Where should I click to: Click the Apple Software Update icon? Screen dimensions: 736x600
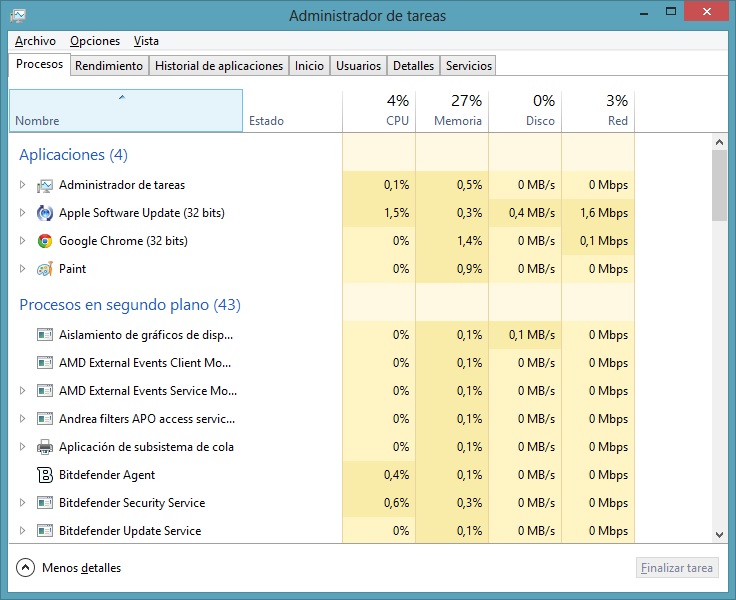coord(44,213)
